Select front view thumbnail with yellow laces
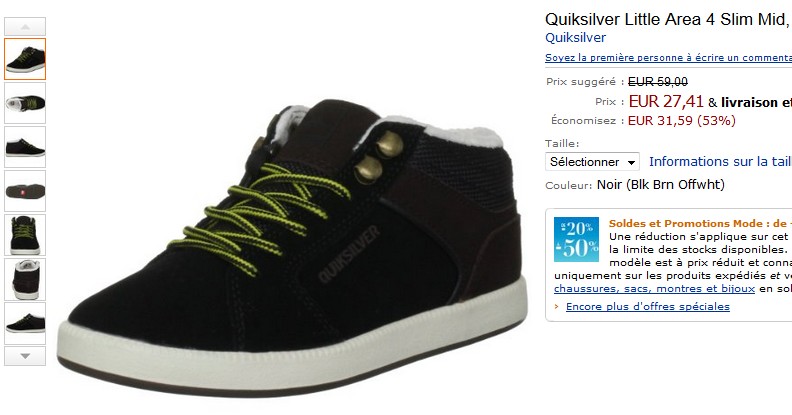Viewport: 792px width, 415px height. 25,235
